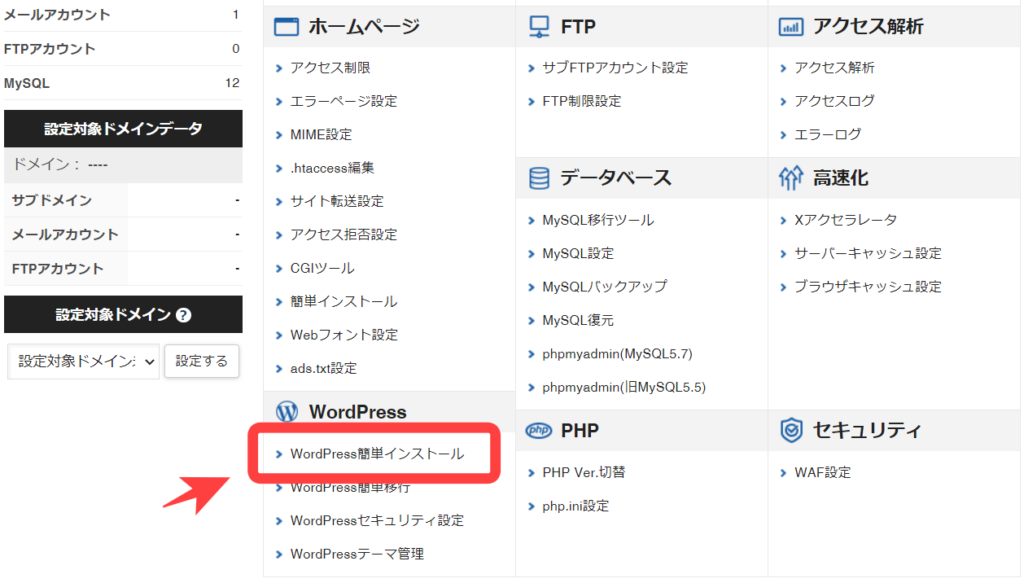This screenshot has width=1024, height=583.
Task: Click the WordPress logo icon
Action: [x=287, y=412]
